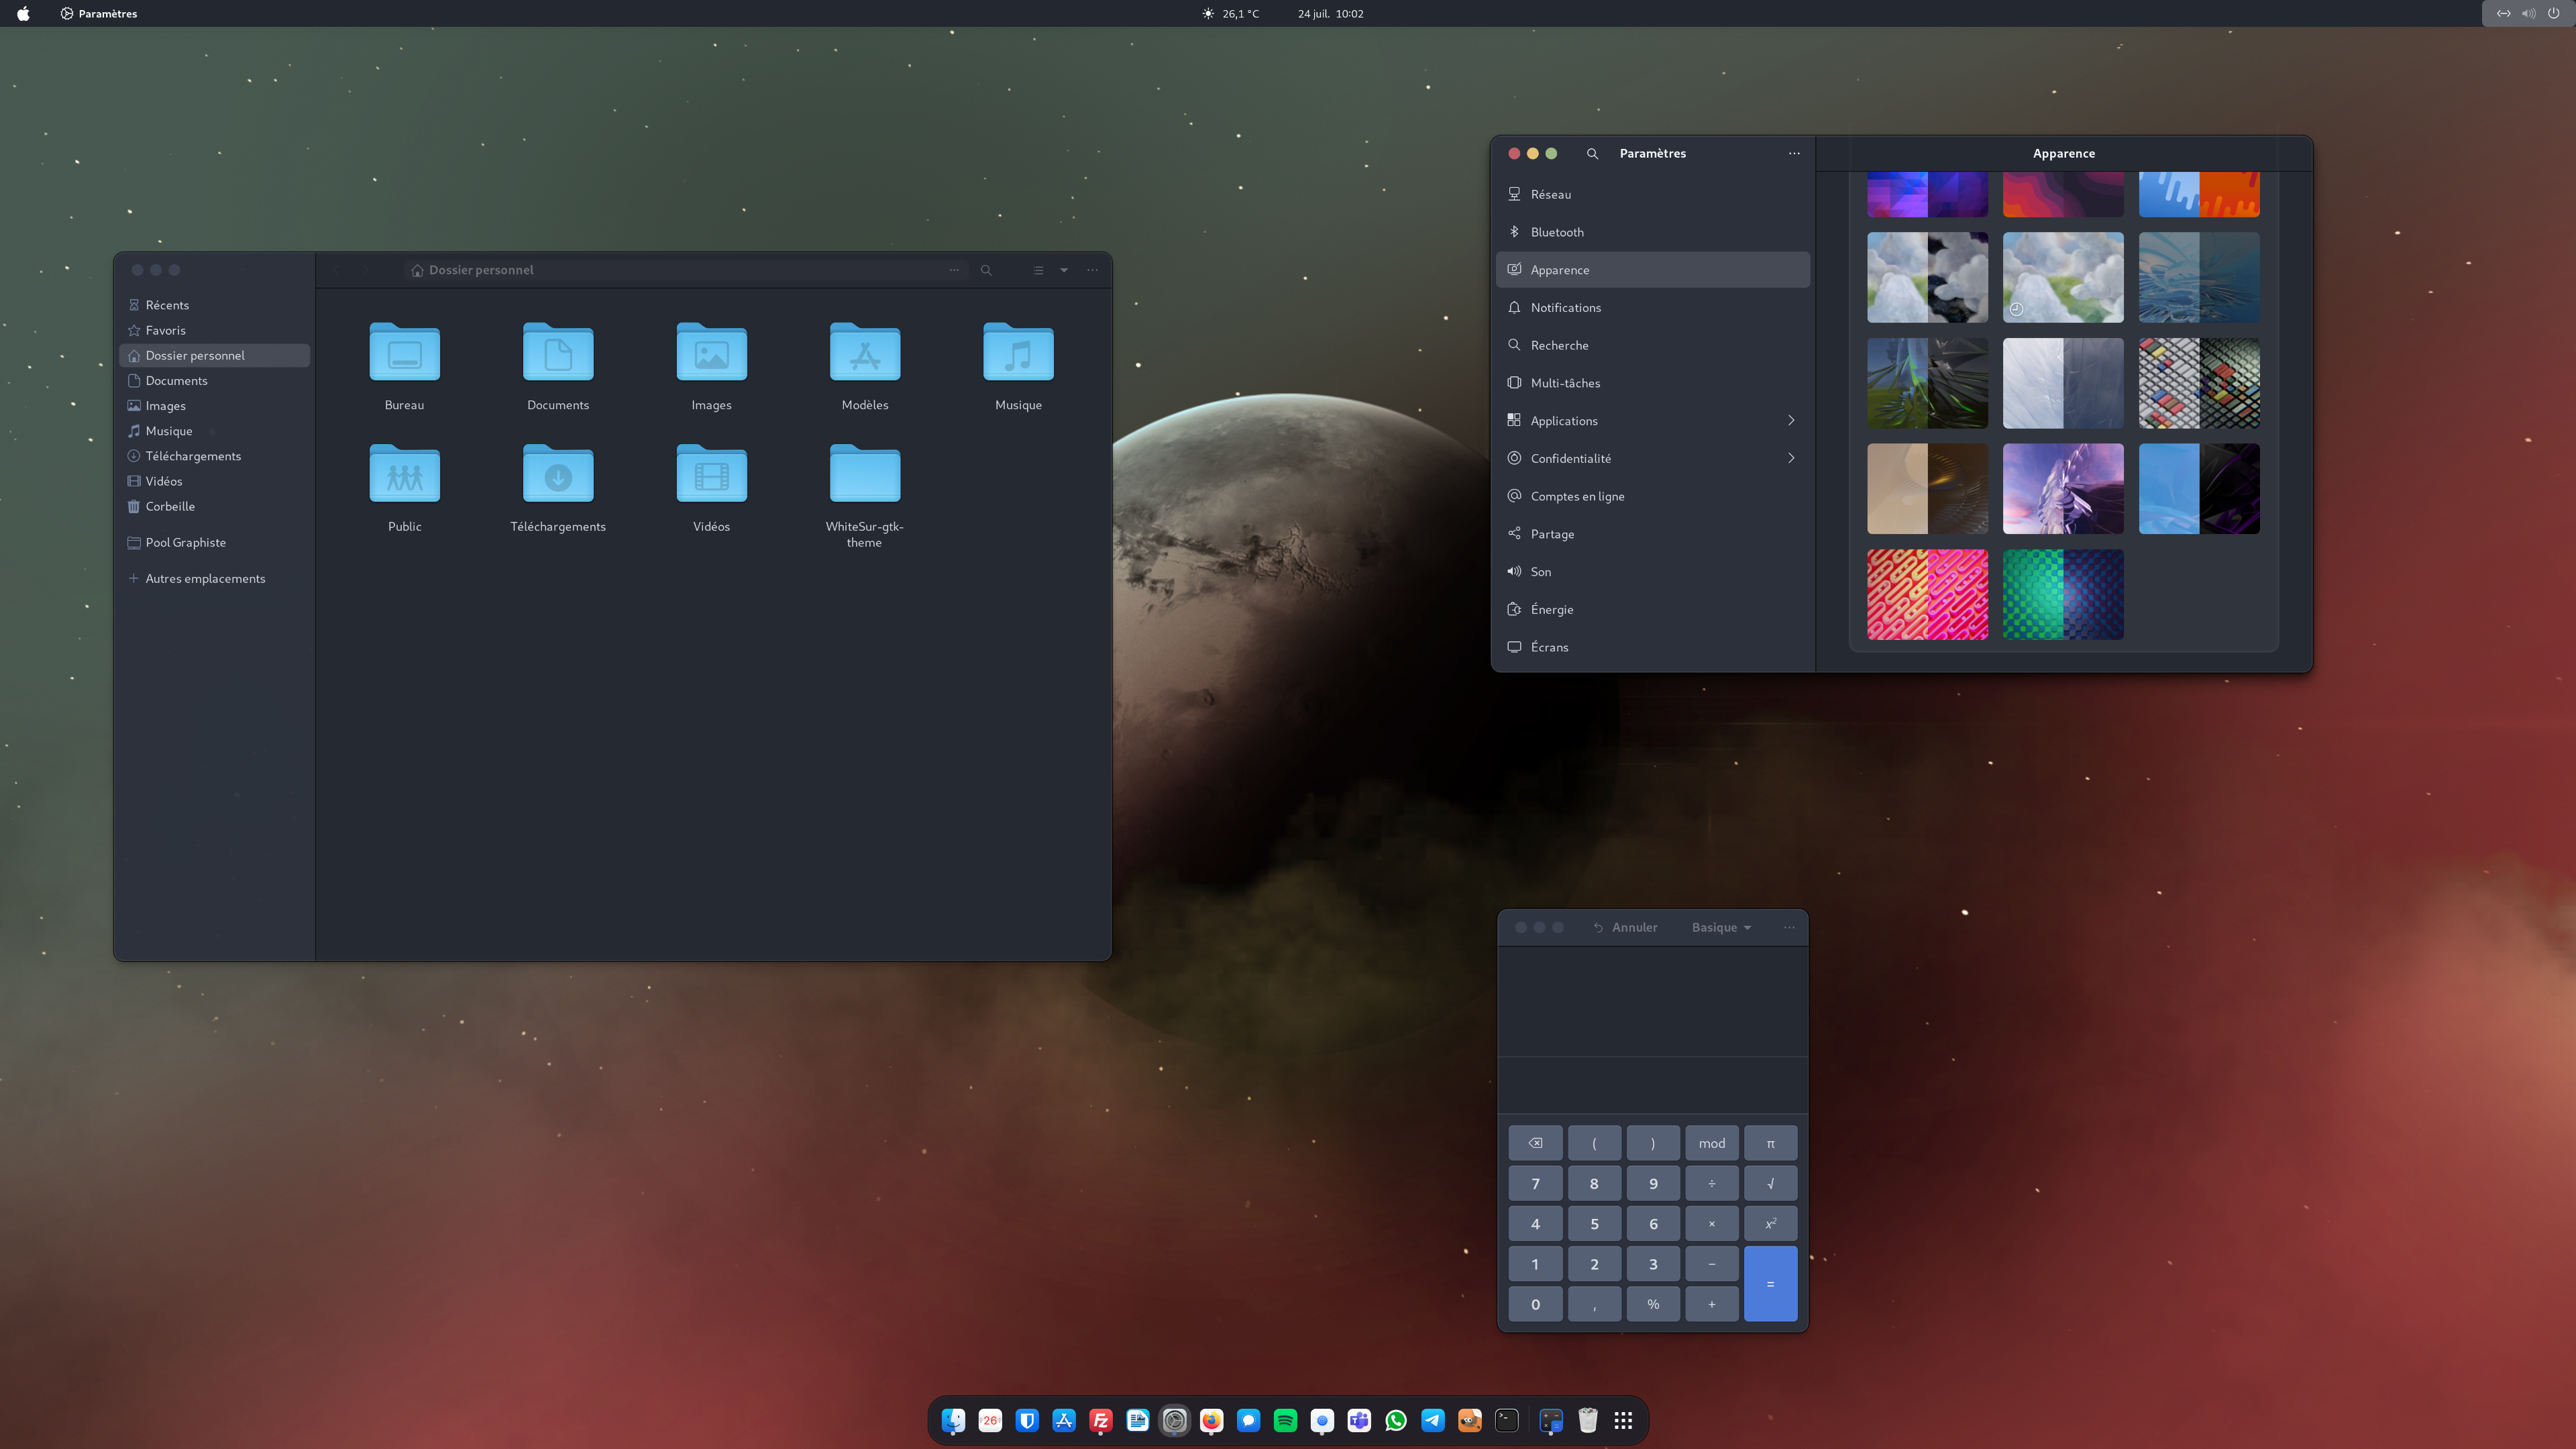Expand the Confidentialité settings submenu

pyautogui.click(x=1791, y=458)
